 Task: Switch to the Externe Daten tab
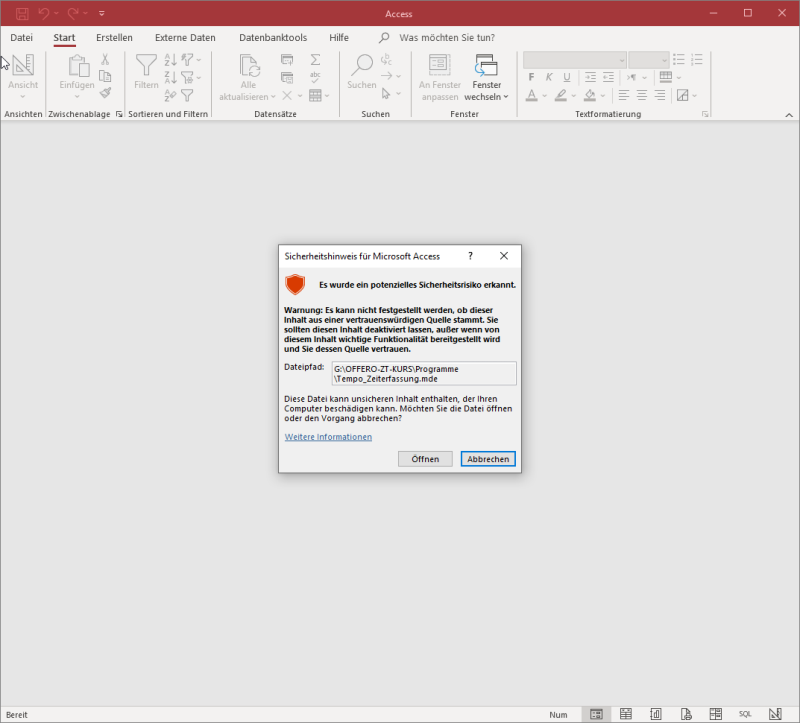coord(185,37)
